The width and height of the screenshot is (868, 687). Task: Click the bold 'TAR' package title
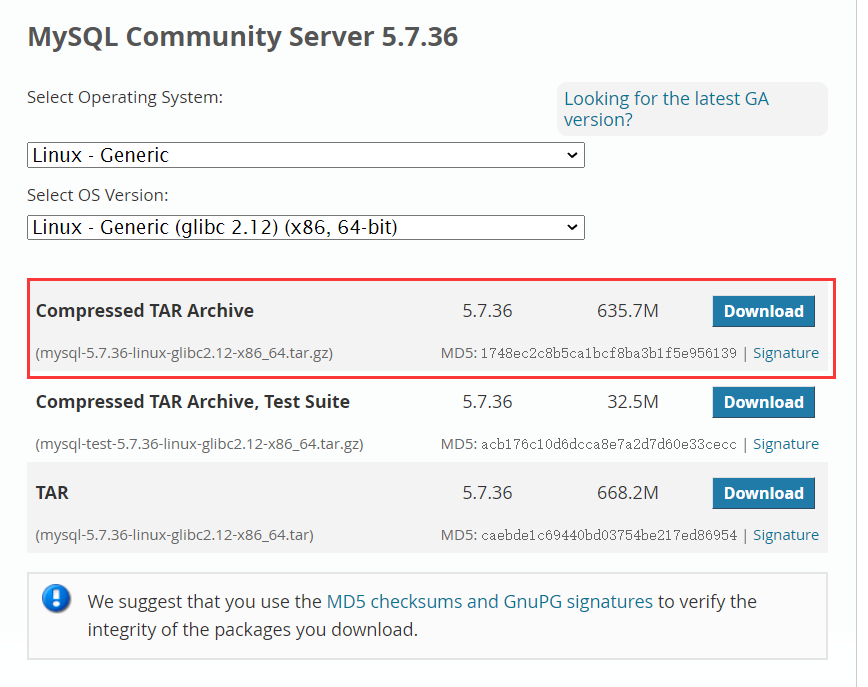pos(52,493)
